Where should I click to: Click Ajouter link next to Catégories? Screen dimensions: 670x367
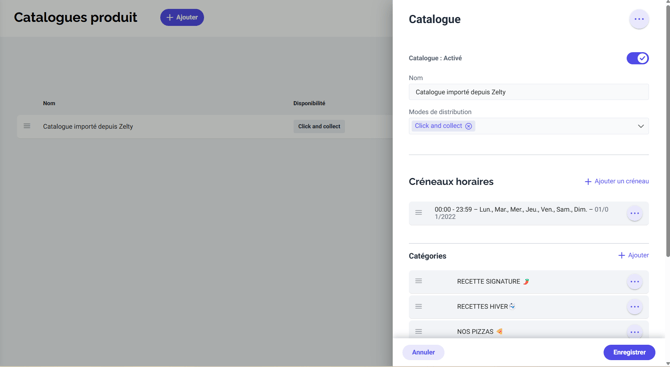pyautogui.click(x=633, y=255)
